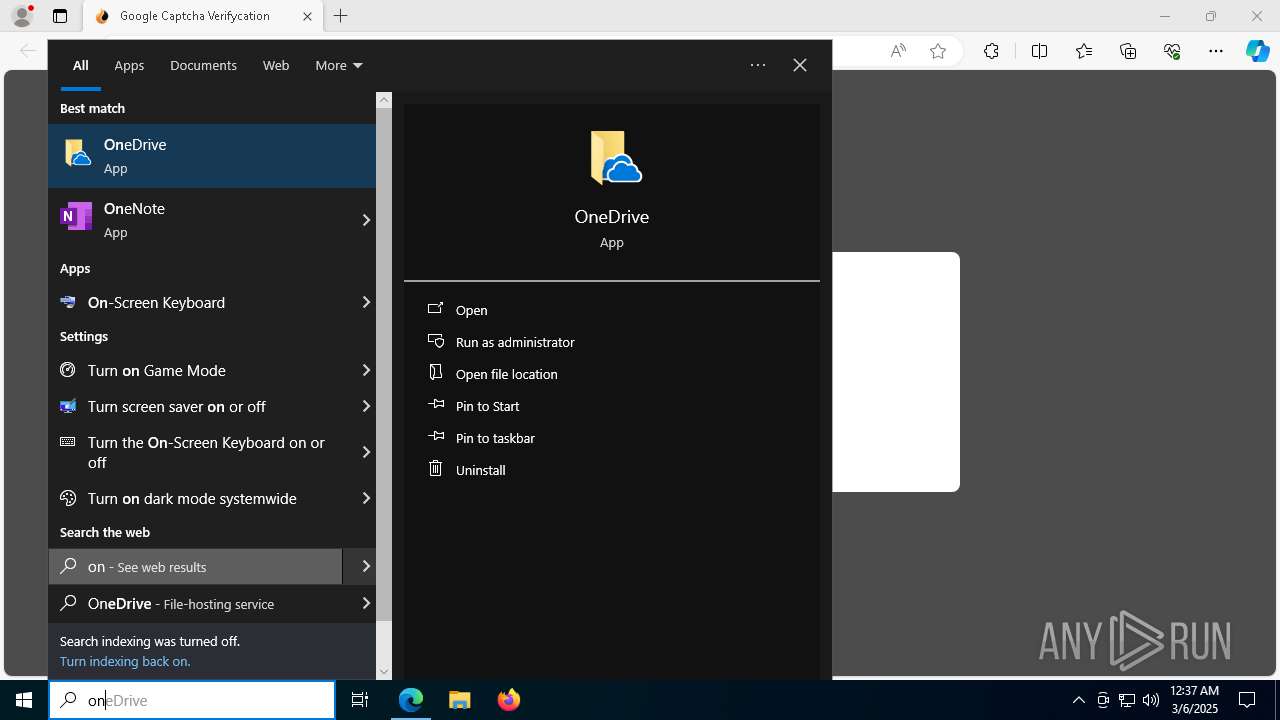Open Edge Copilot sidebar icon
The width and height of the screenshot is (1280, 720).
coord(1257,51)
